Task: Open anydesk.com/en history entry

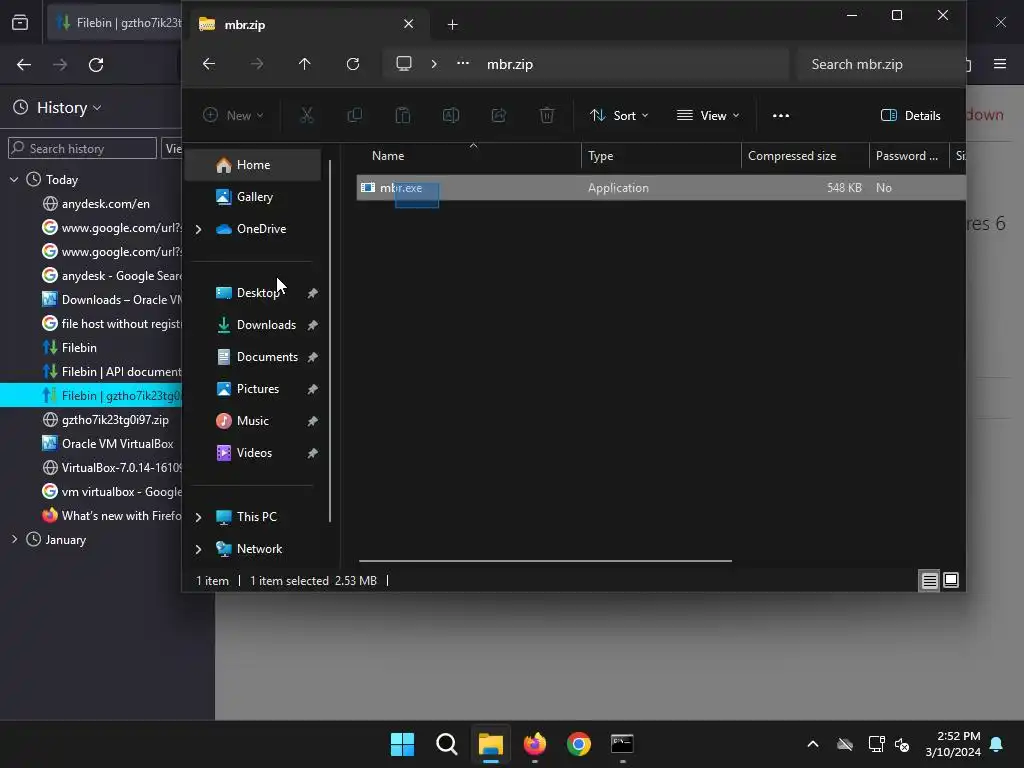Action: pos(104,204)
